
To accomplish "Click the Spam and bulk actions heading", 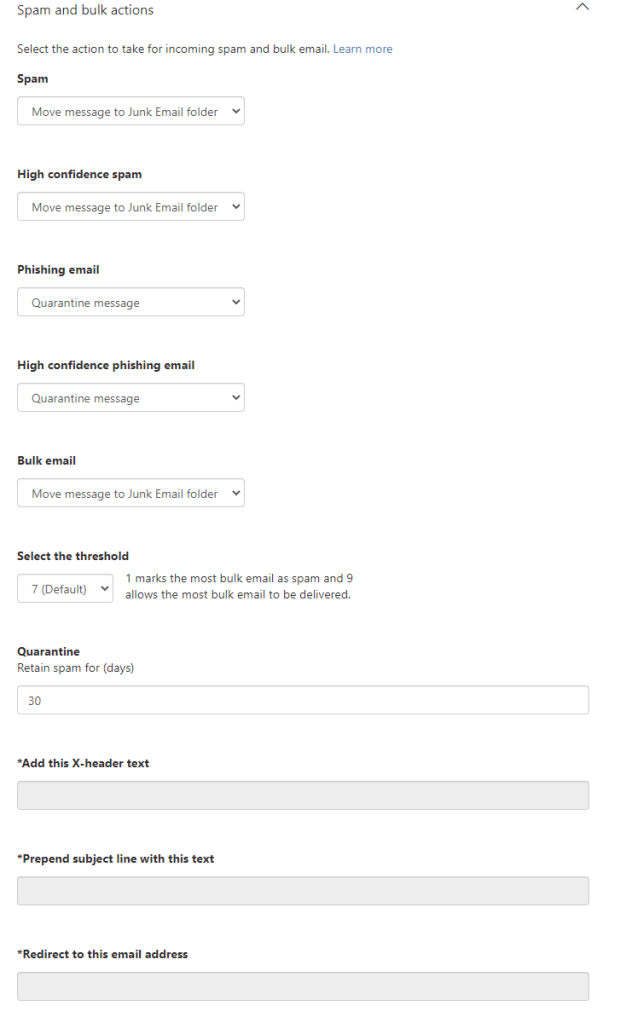I will point(86,10).
